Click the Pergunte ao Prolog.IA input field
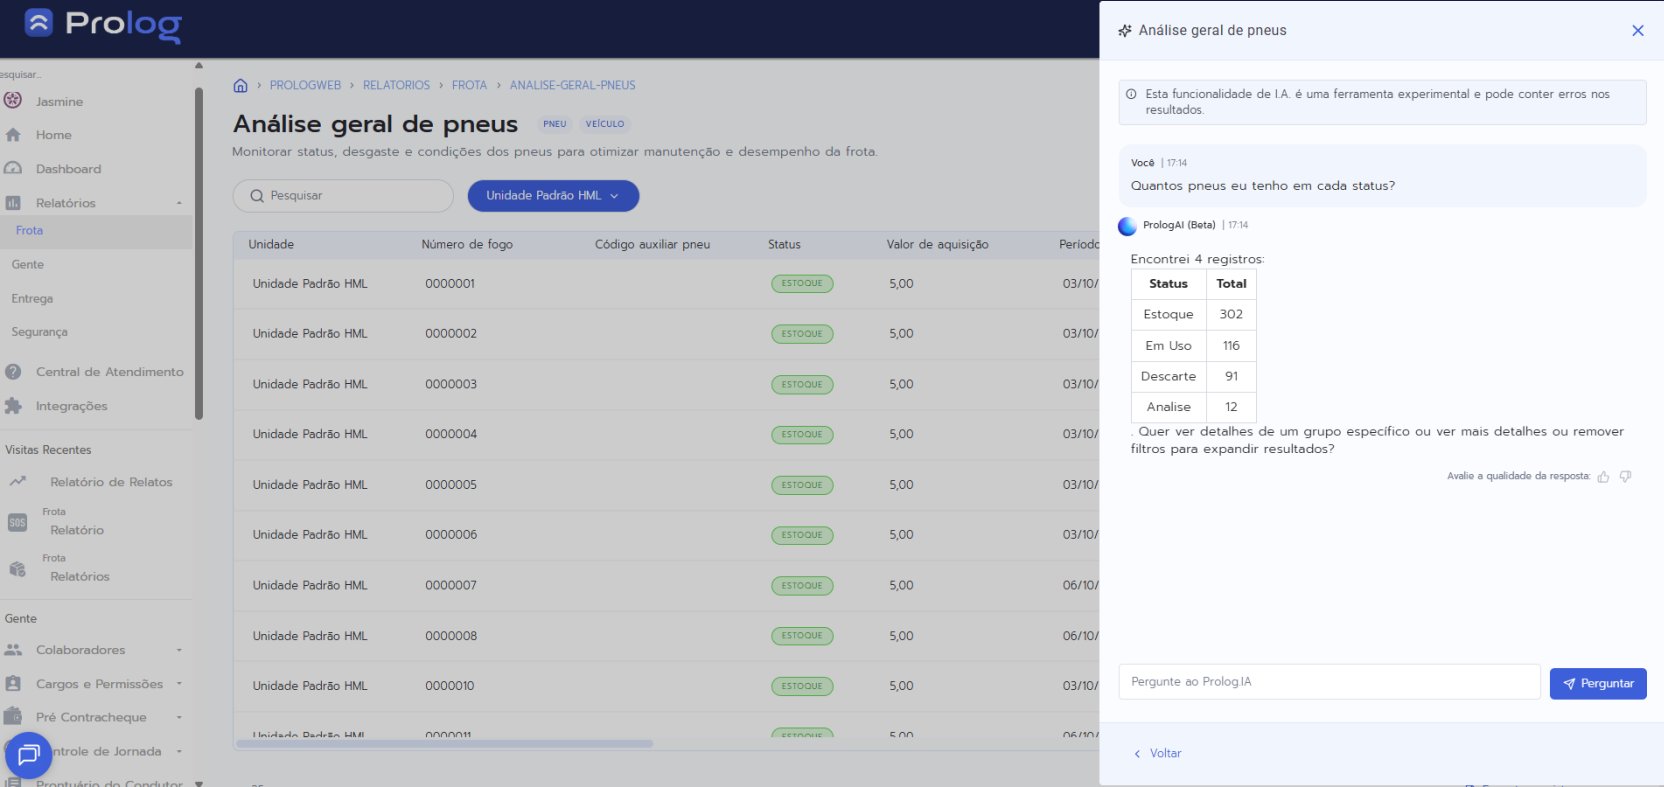1664x787 pixels. pyautogui.click(x=1328, y=682)
